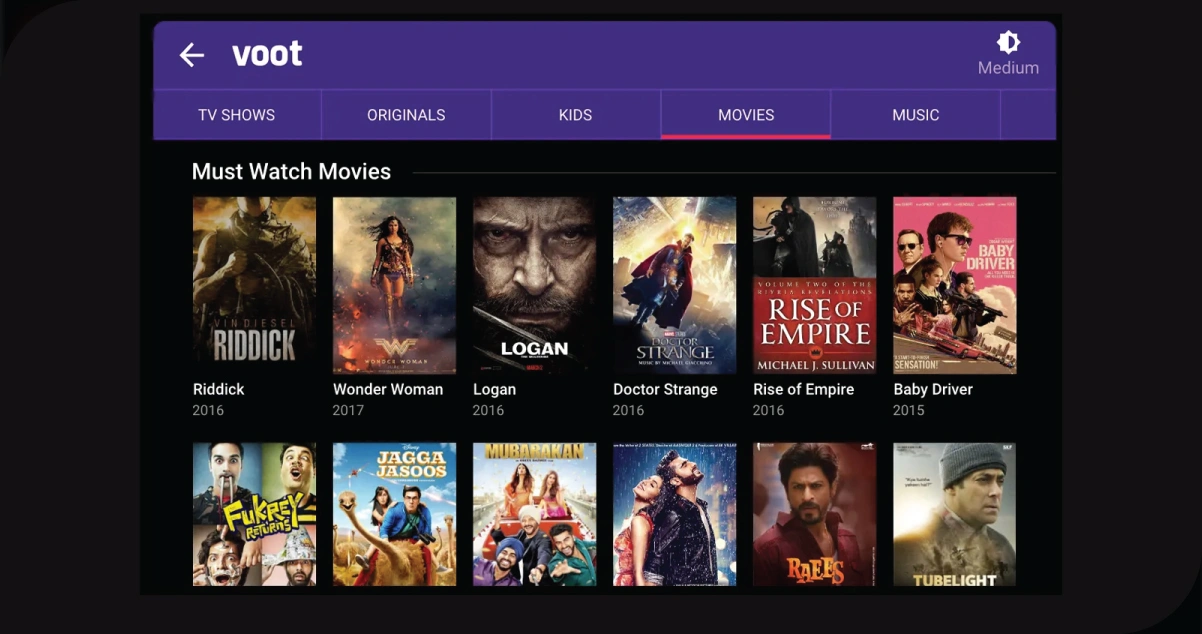Select the Baby Driver poster
The height and width of the screenshot is (634, 1202).
[x=954, y=285]
